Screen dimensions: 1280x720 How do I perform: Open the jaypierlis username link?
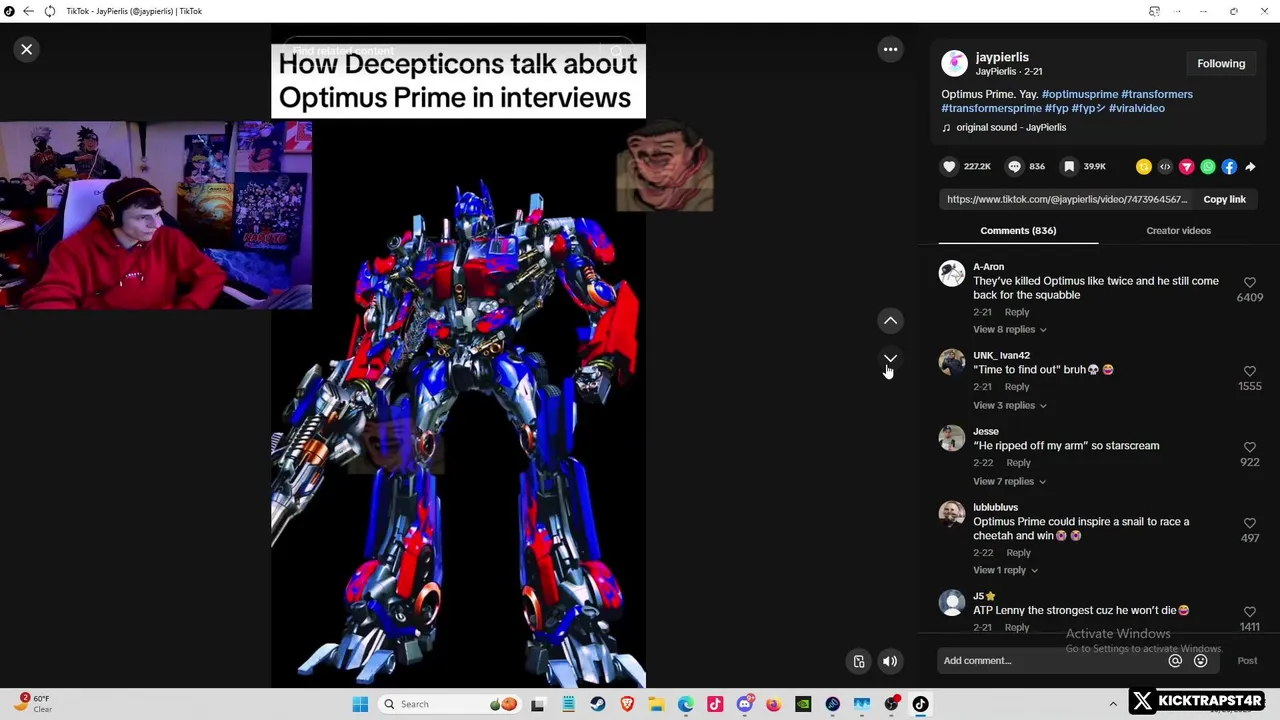click(x=1002, y=57)
